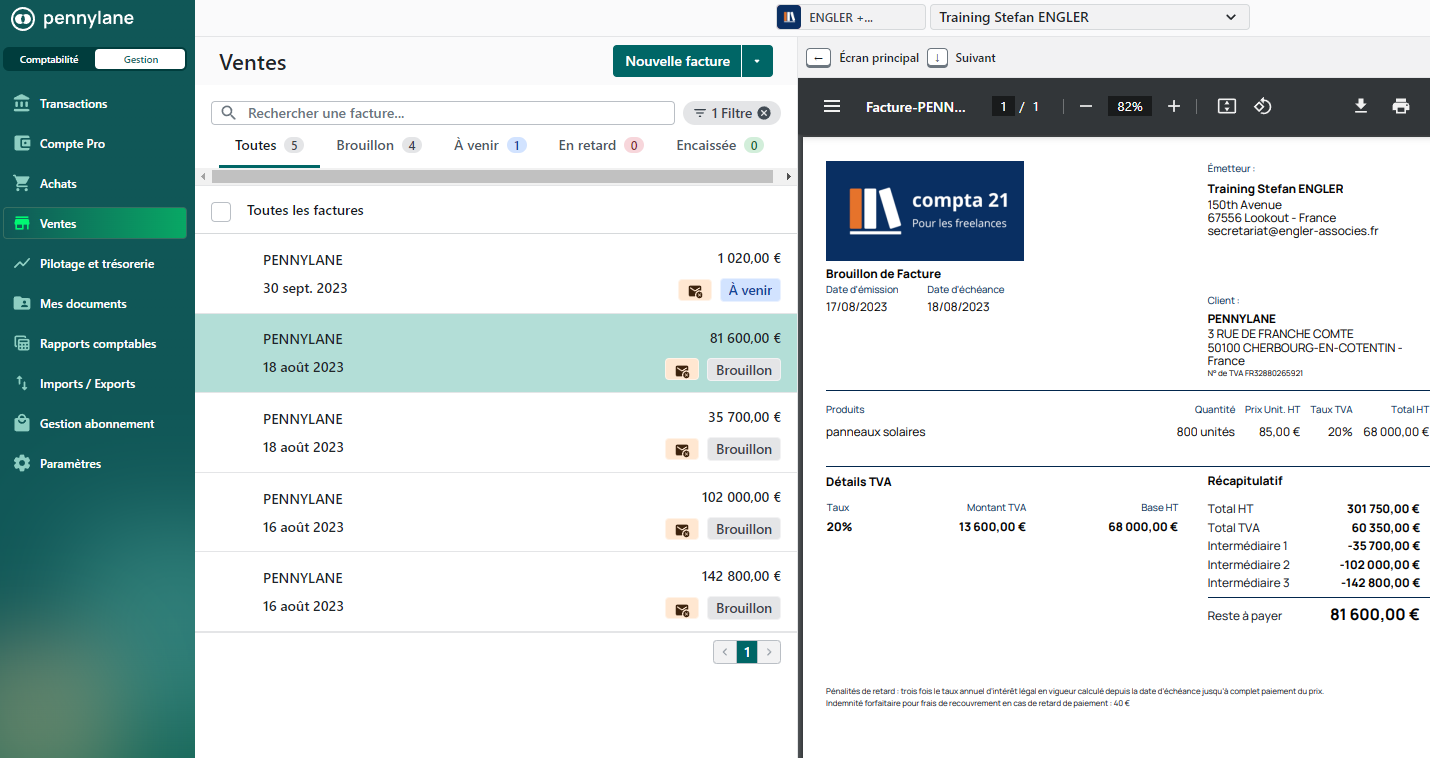Screen dimensions: 1430x758
Task: Click the Nouvelle facture button
Action: click(677, 61)
